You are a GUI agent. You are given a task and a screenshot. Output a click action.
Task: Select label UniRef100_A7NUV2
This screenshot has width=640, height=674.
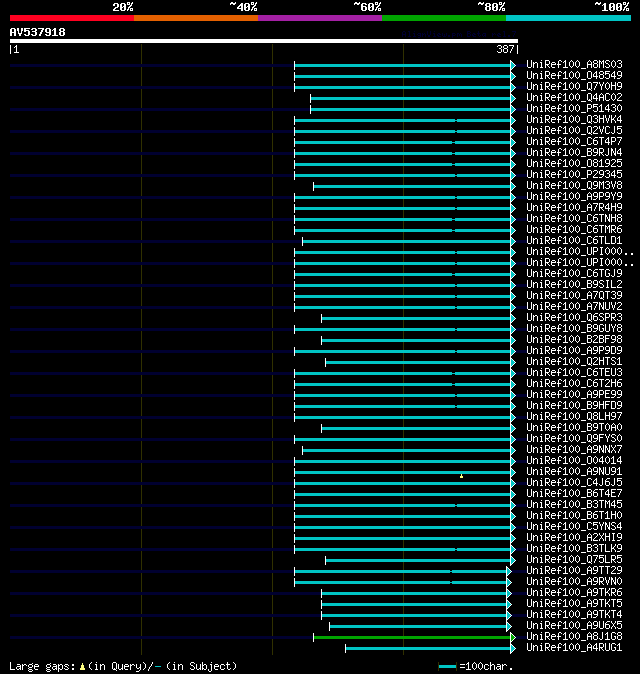point(574,306)
